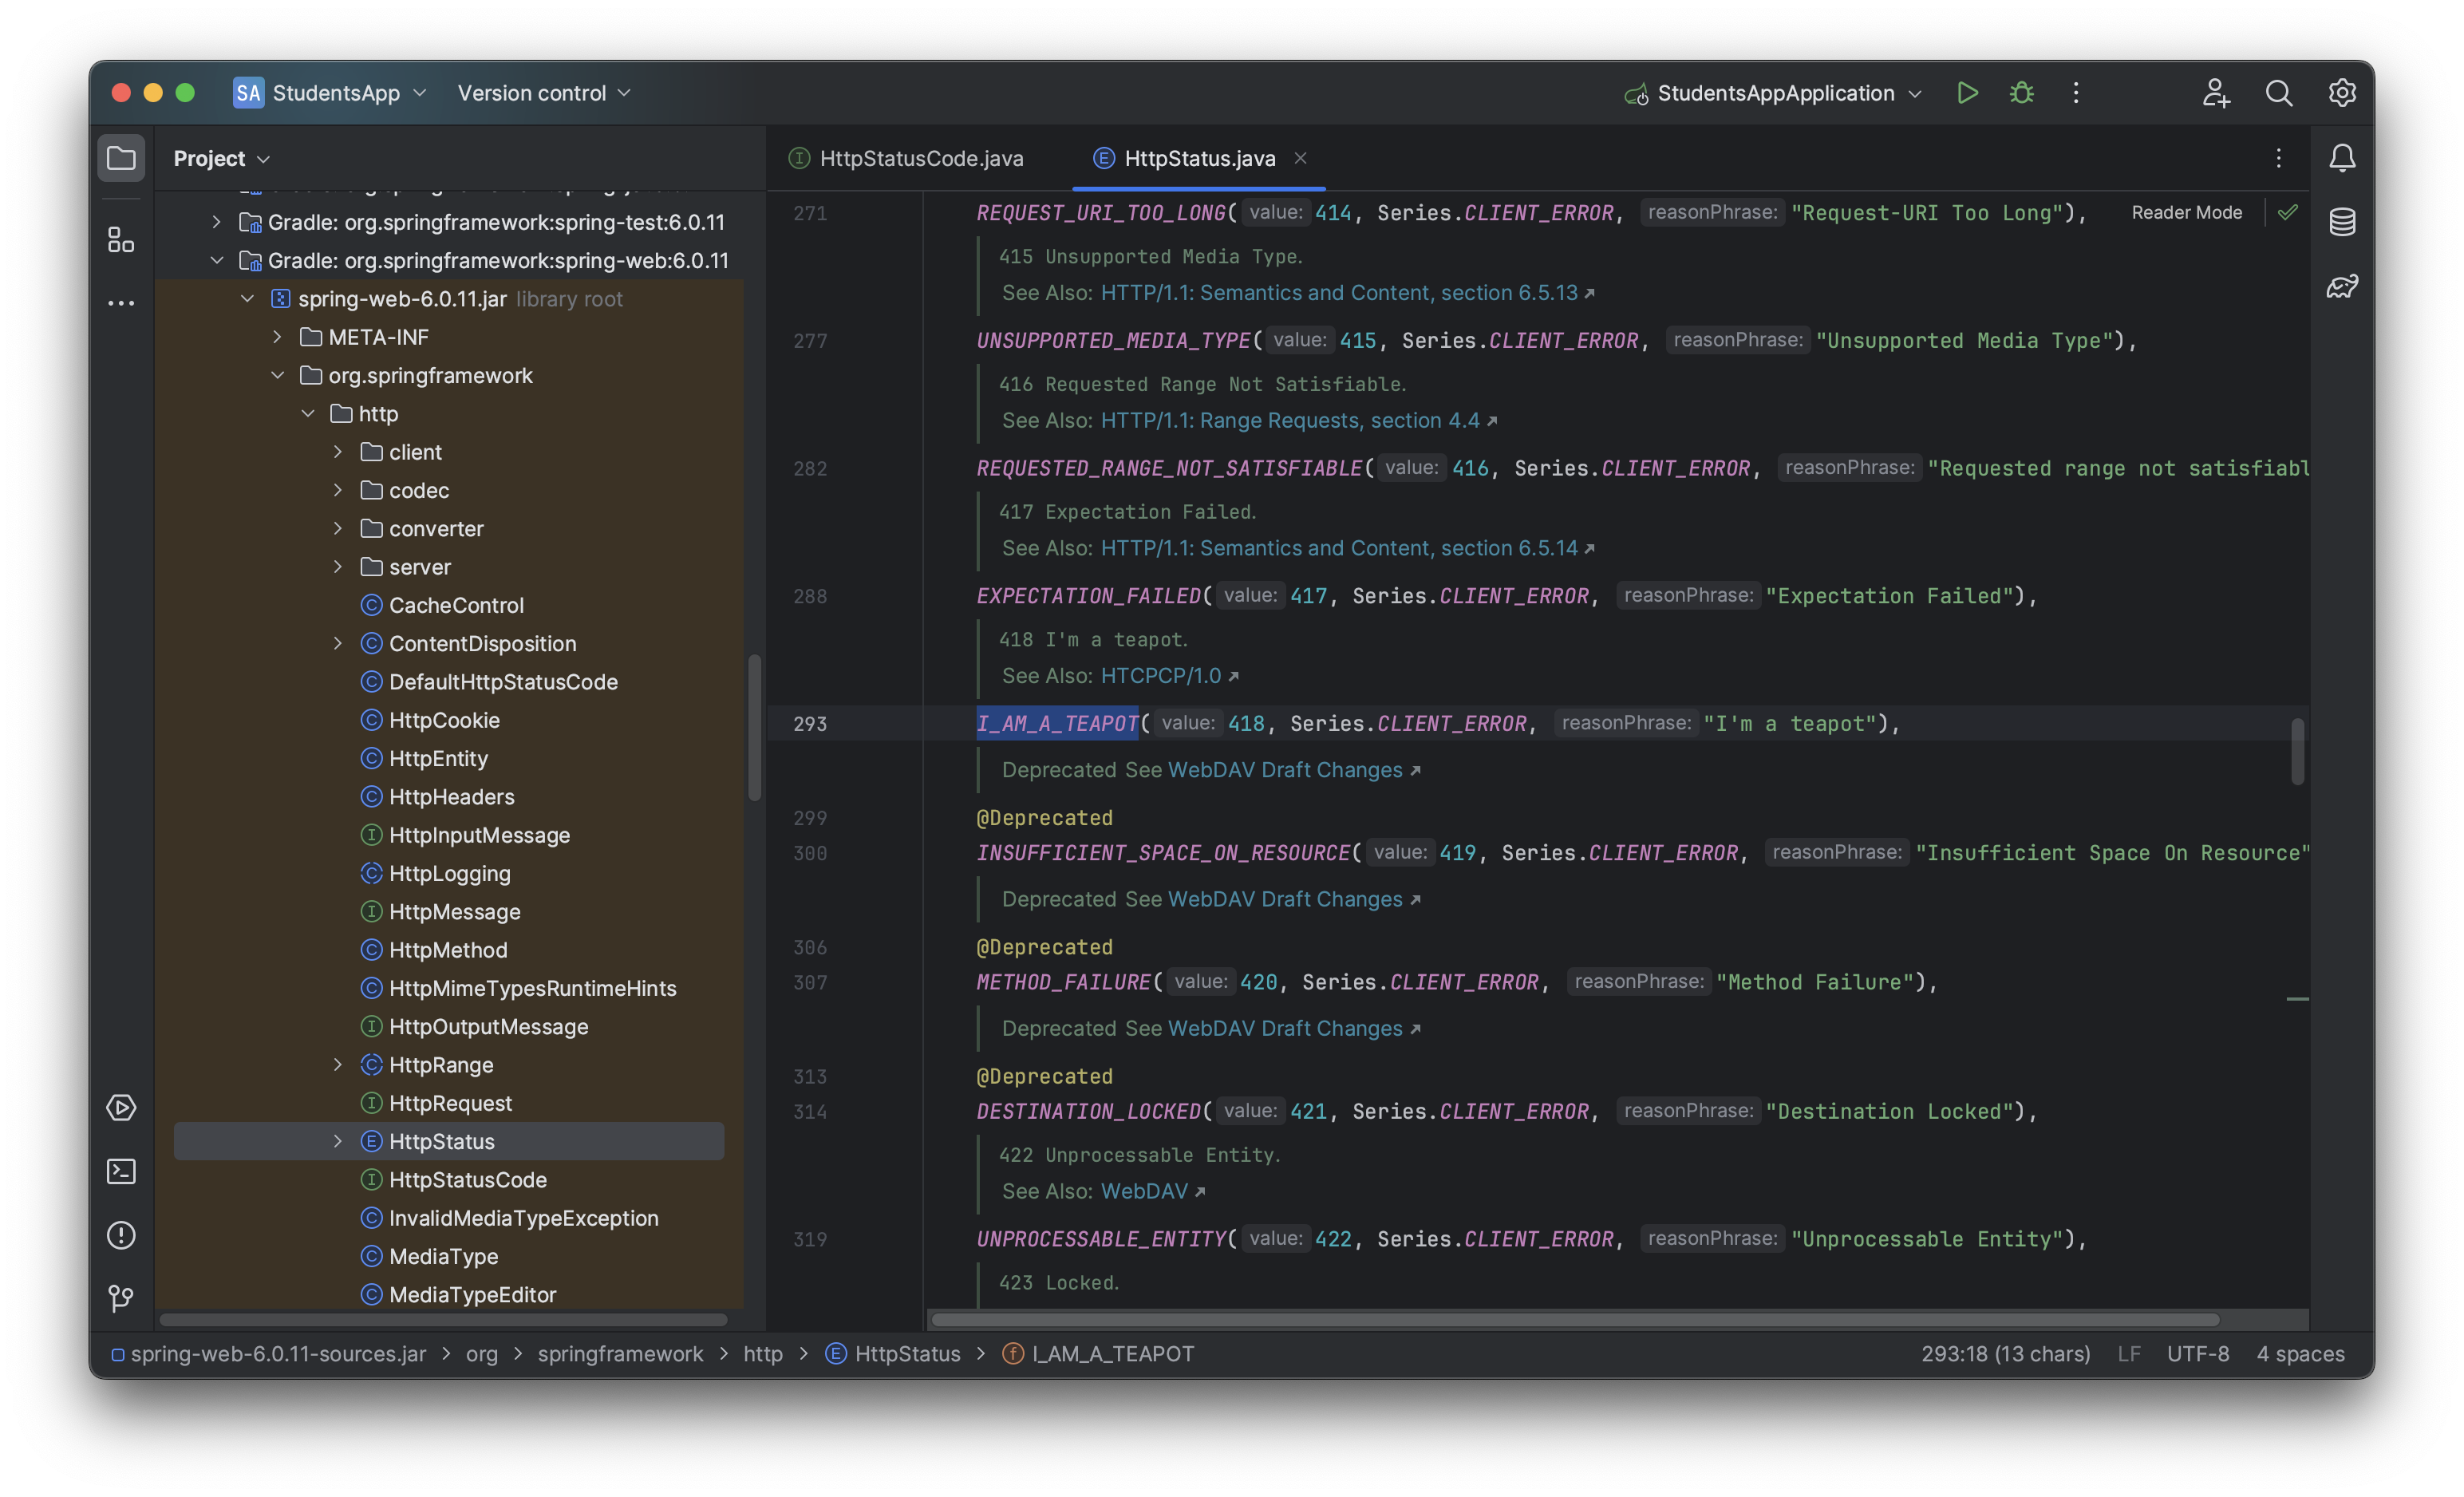Image resolution: width=2464 pixels, height=1497 pixels.
Task: Show more tool windows ellipsis
Action: (x=121, y=303)
